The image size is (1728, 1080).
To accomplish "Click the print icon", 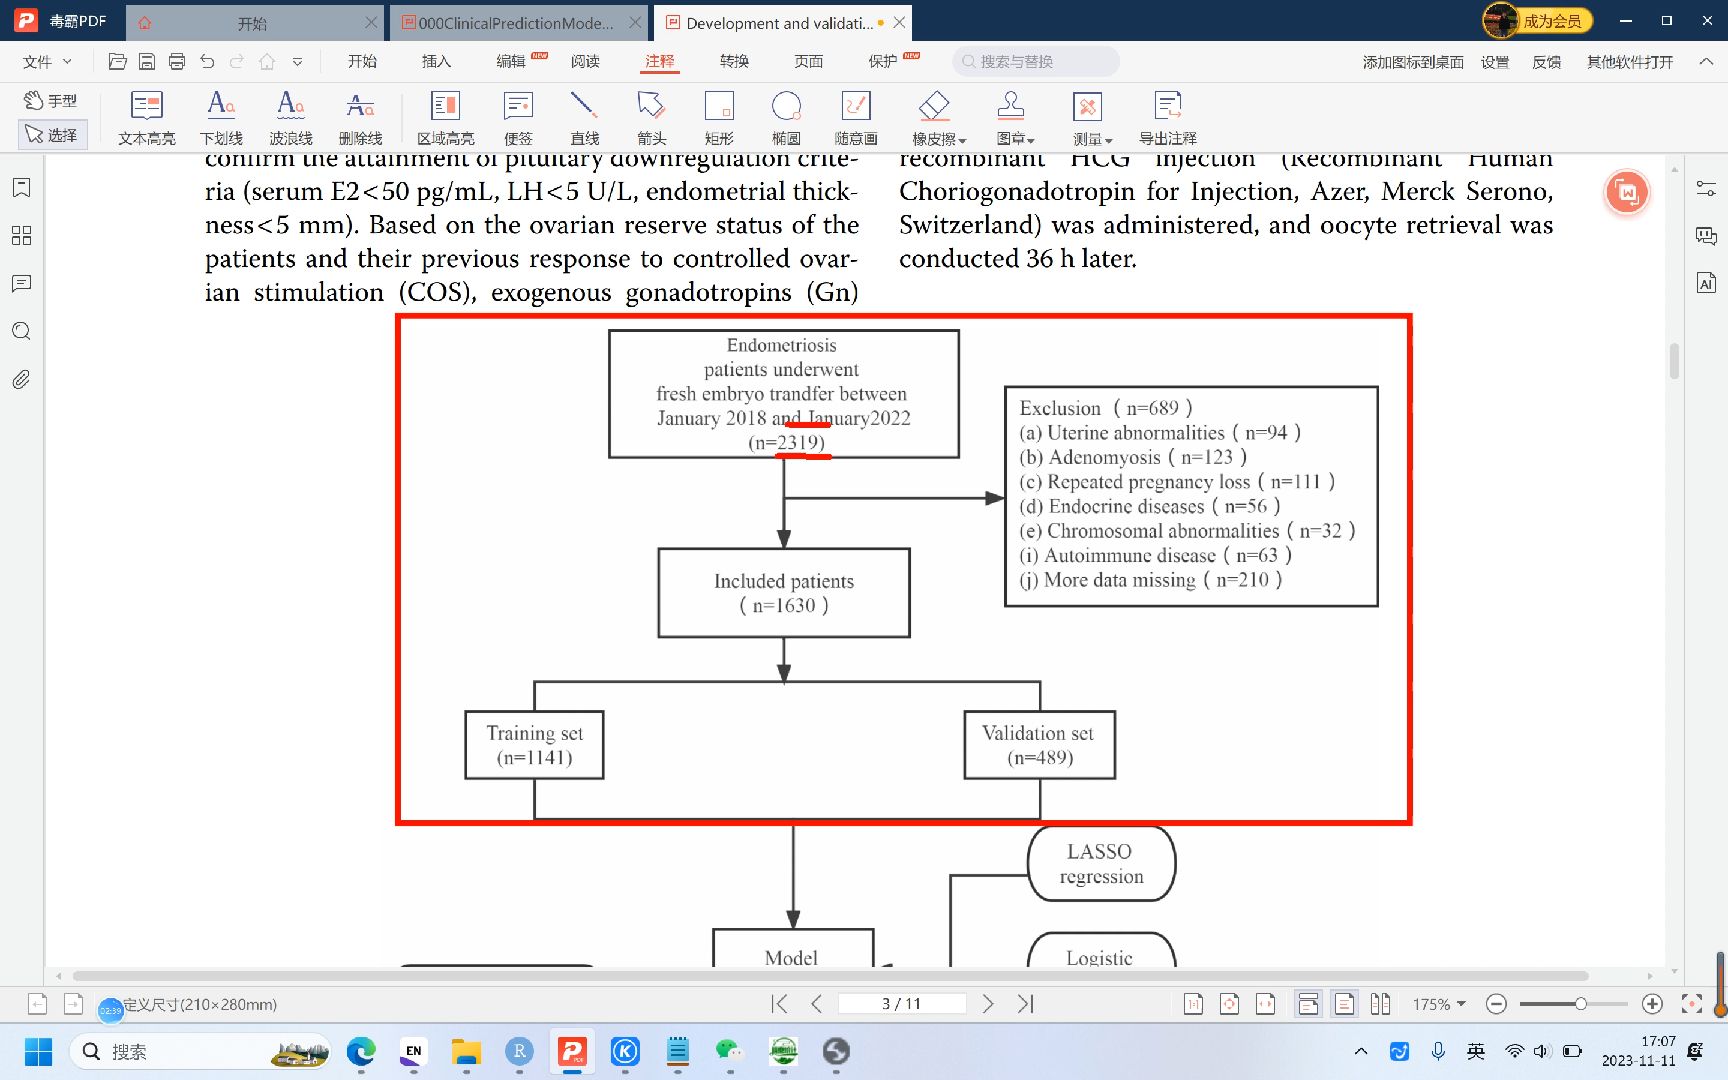I will pyautogui.click(x=177, y=61).
